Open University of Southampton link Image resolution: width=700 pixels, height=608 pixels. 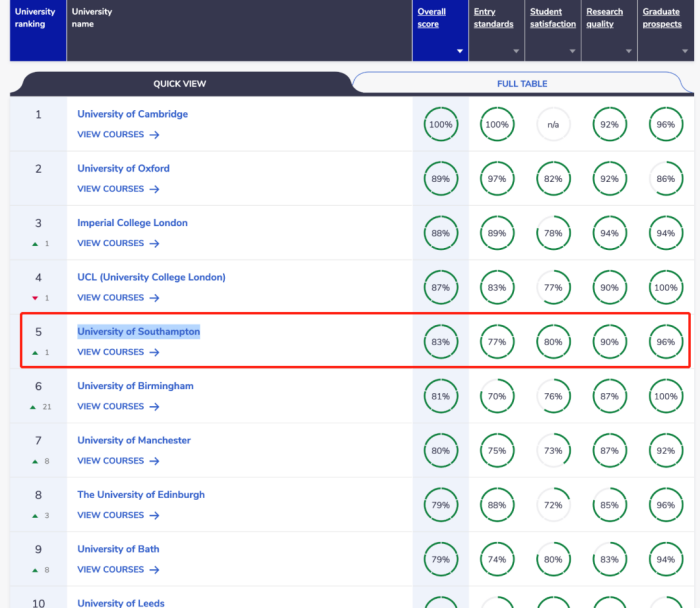[138, 332]
